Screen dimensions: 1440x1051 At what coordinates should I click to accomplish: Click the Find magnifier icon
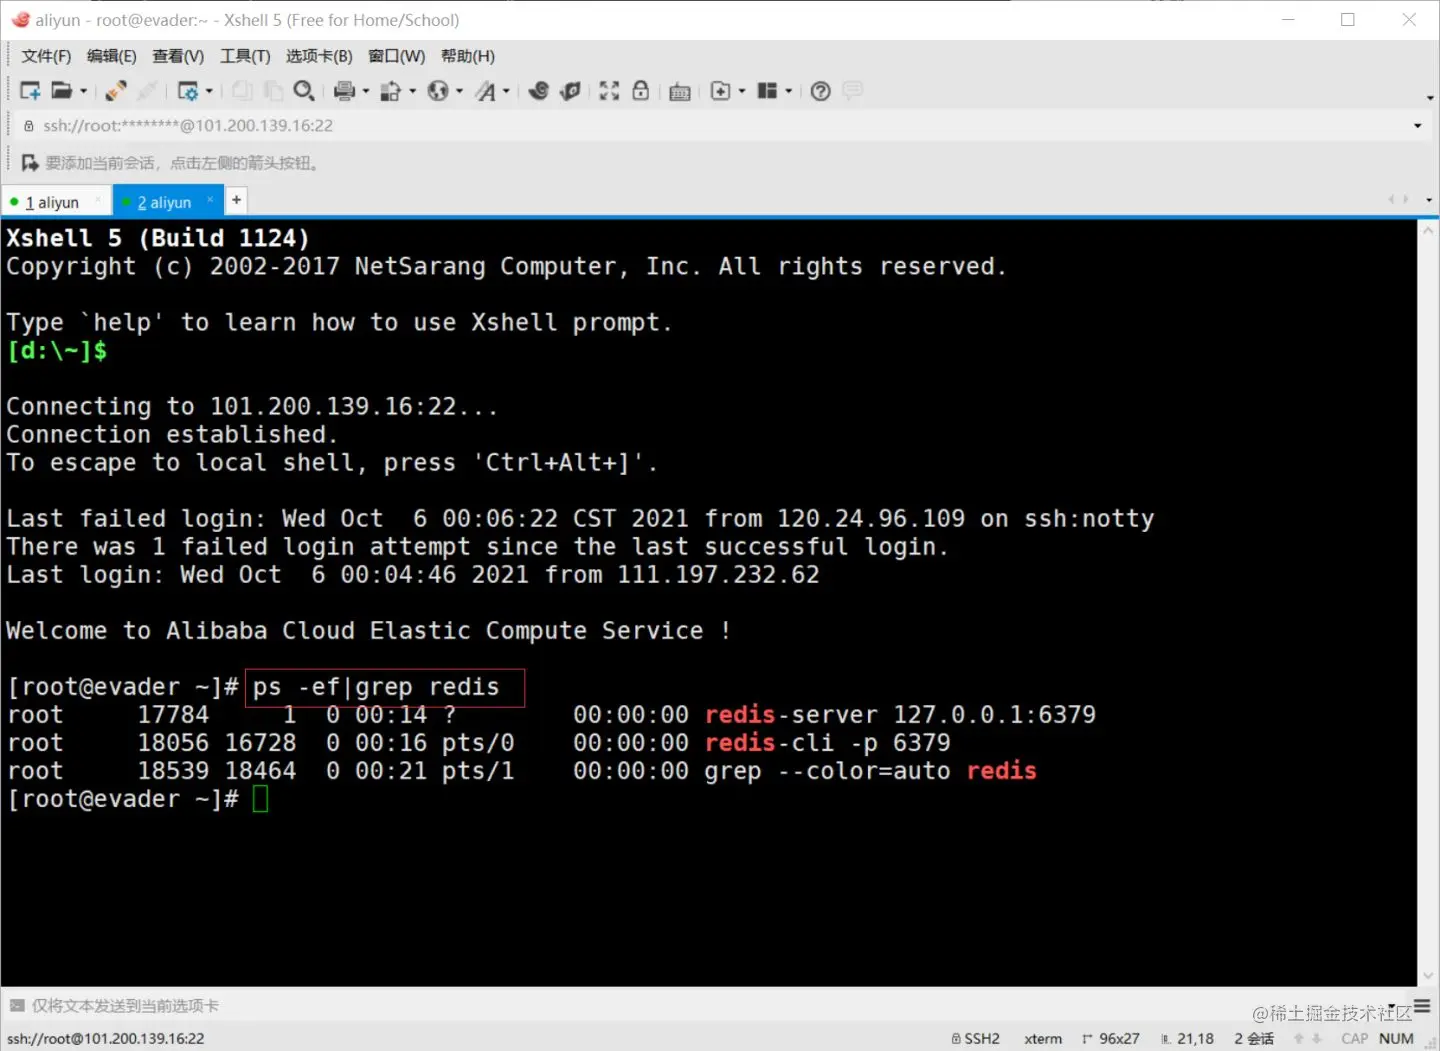304,91
